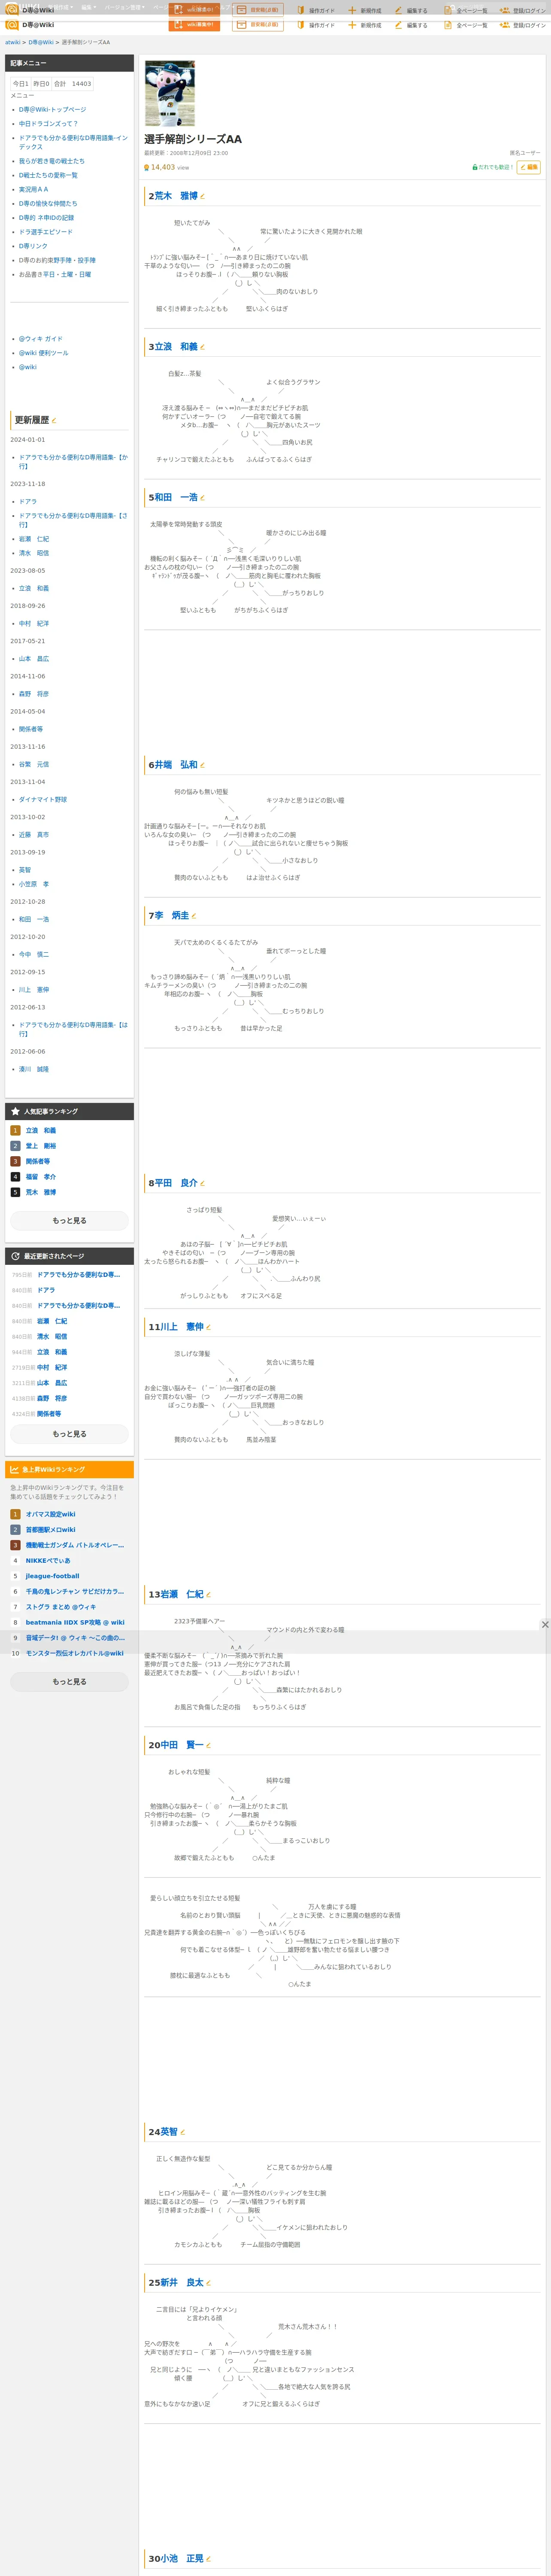Image resolution: width=551 pixels, height=2576 pixels.
Task: Click the edit pencil beside 6井端 弘和 heading
Action: coord(202,765)
